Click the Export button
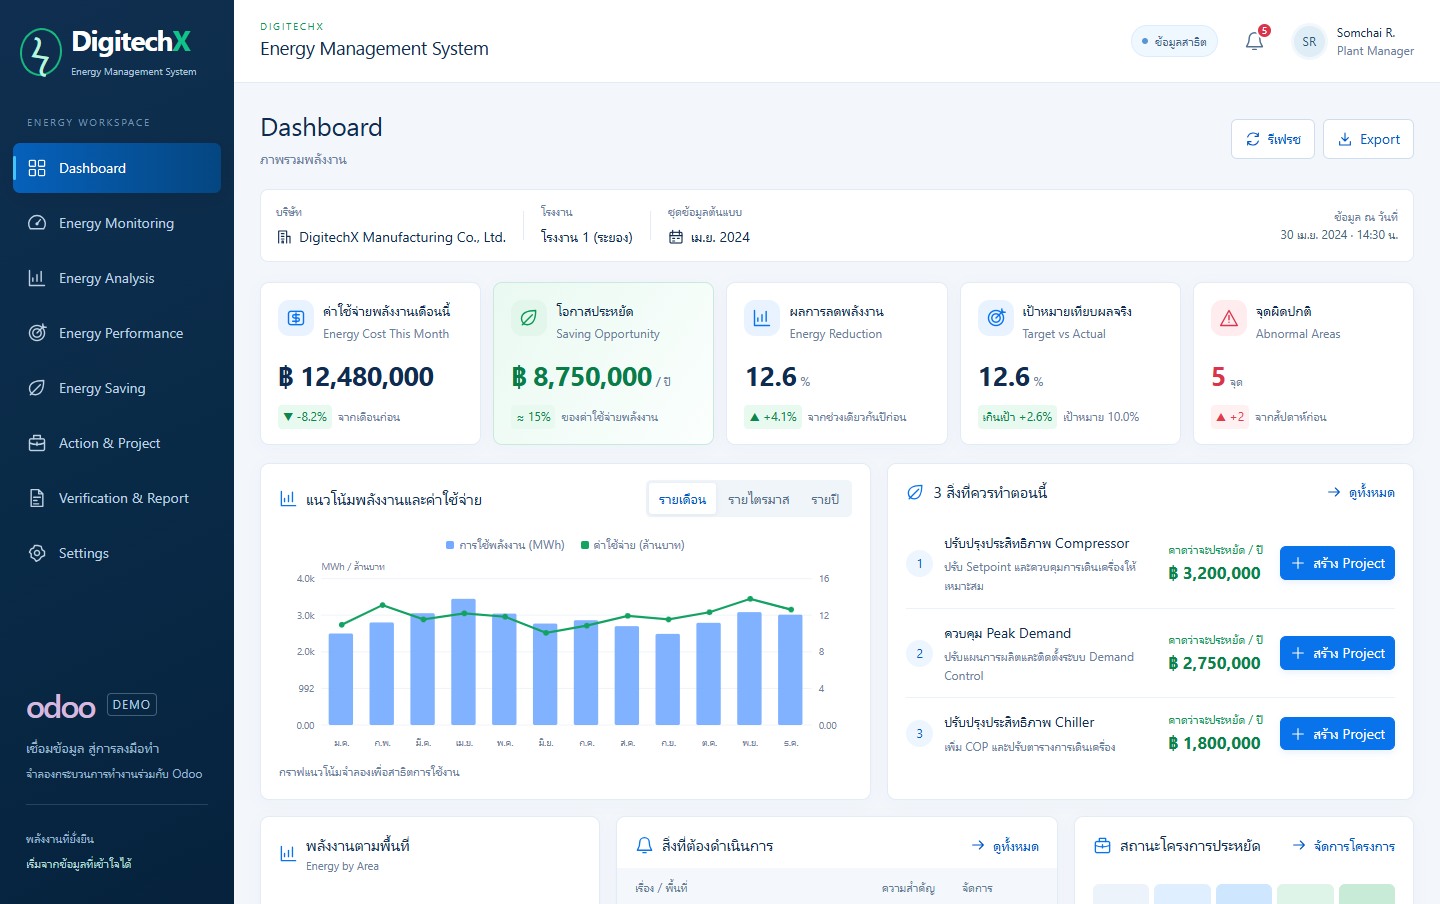This screenshot has width=1440, height=904. coord(1368,139)
